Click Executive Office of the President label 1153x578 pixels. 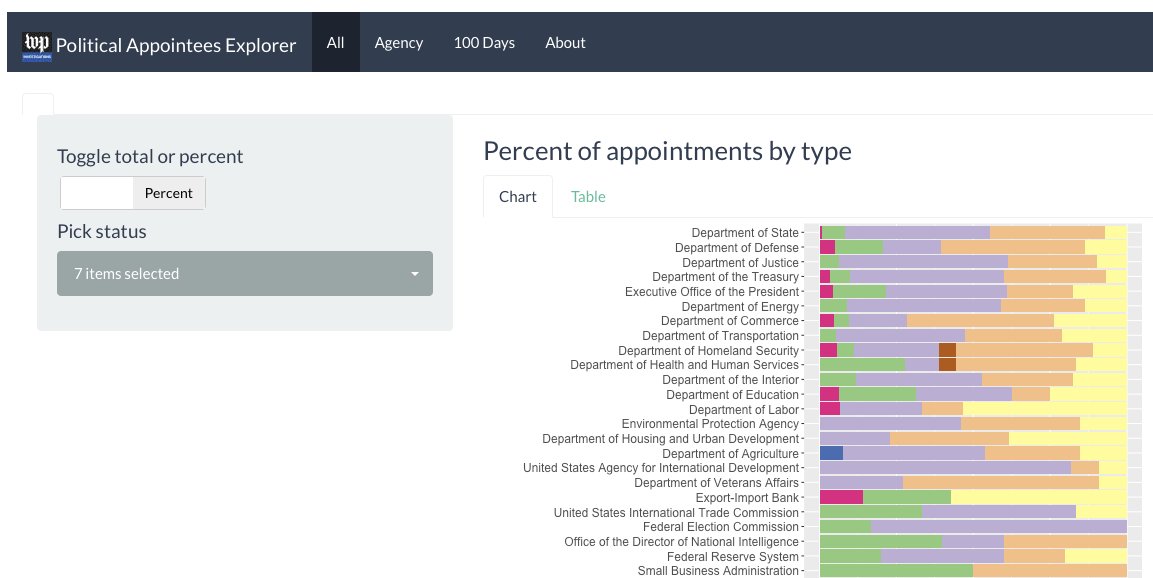click(712, 292)
